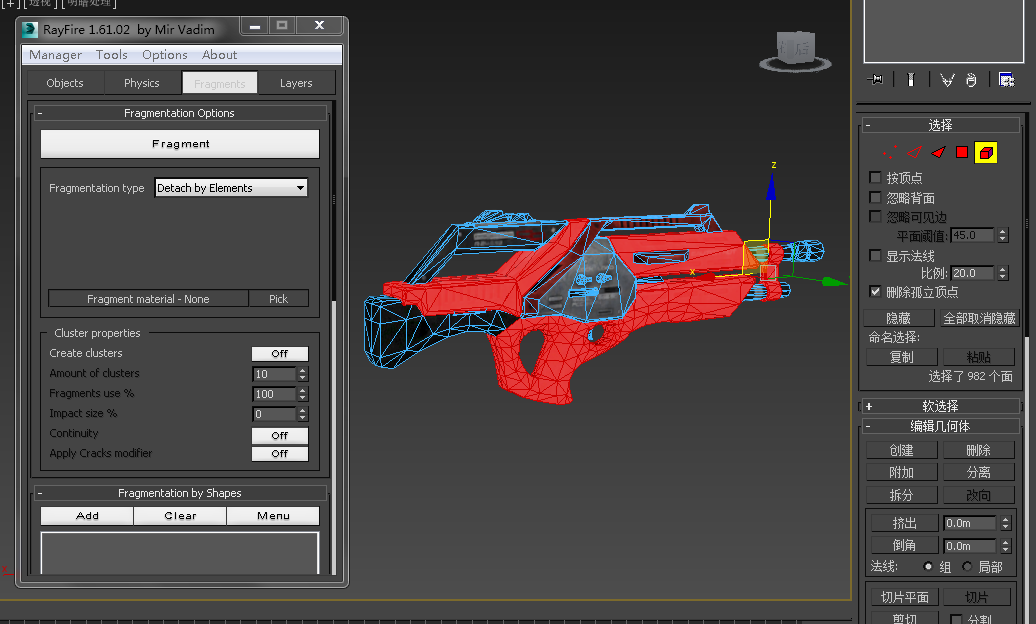Open Fragmentation type dropdown
Image resolution: width=1036 pixels, height=624 pixels.
coord(231,188)
